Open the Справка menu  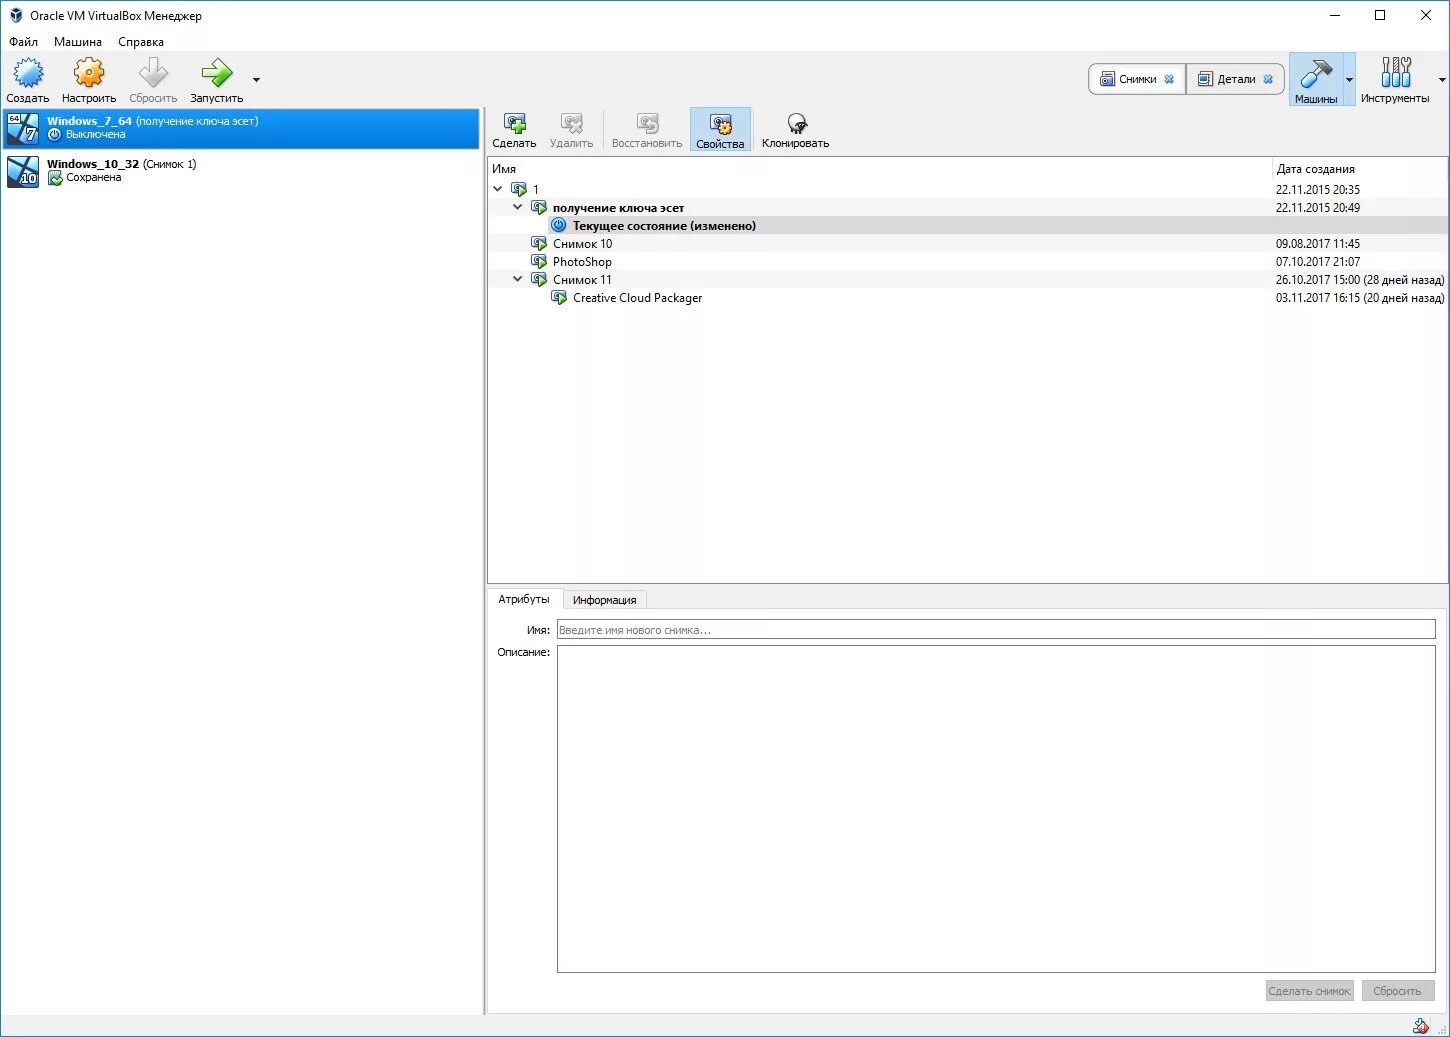141,42
